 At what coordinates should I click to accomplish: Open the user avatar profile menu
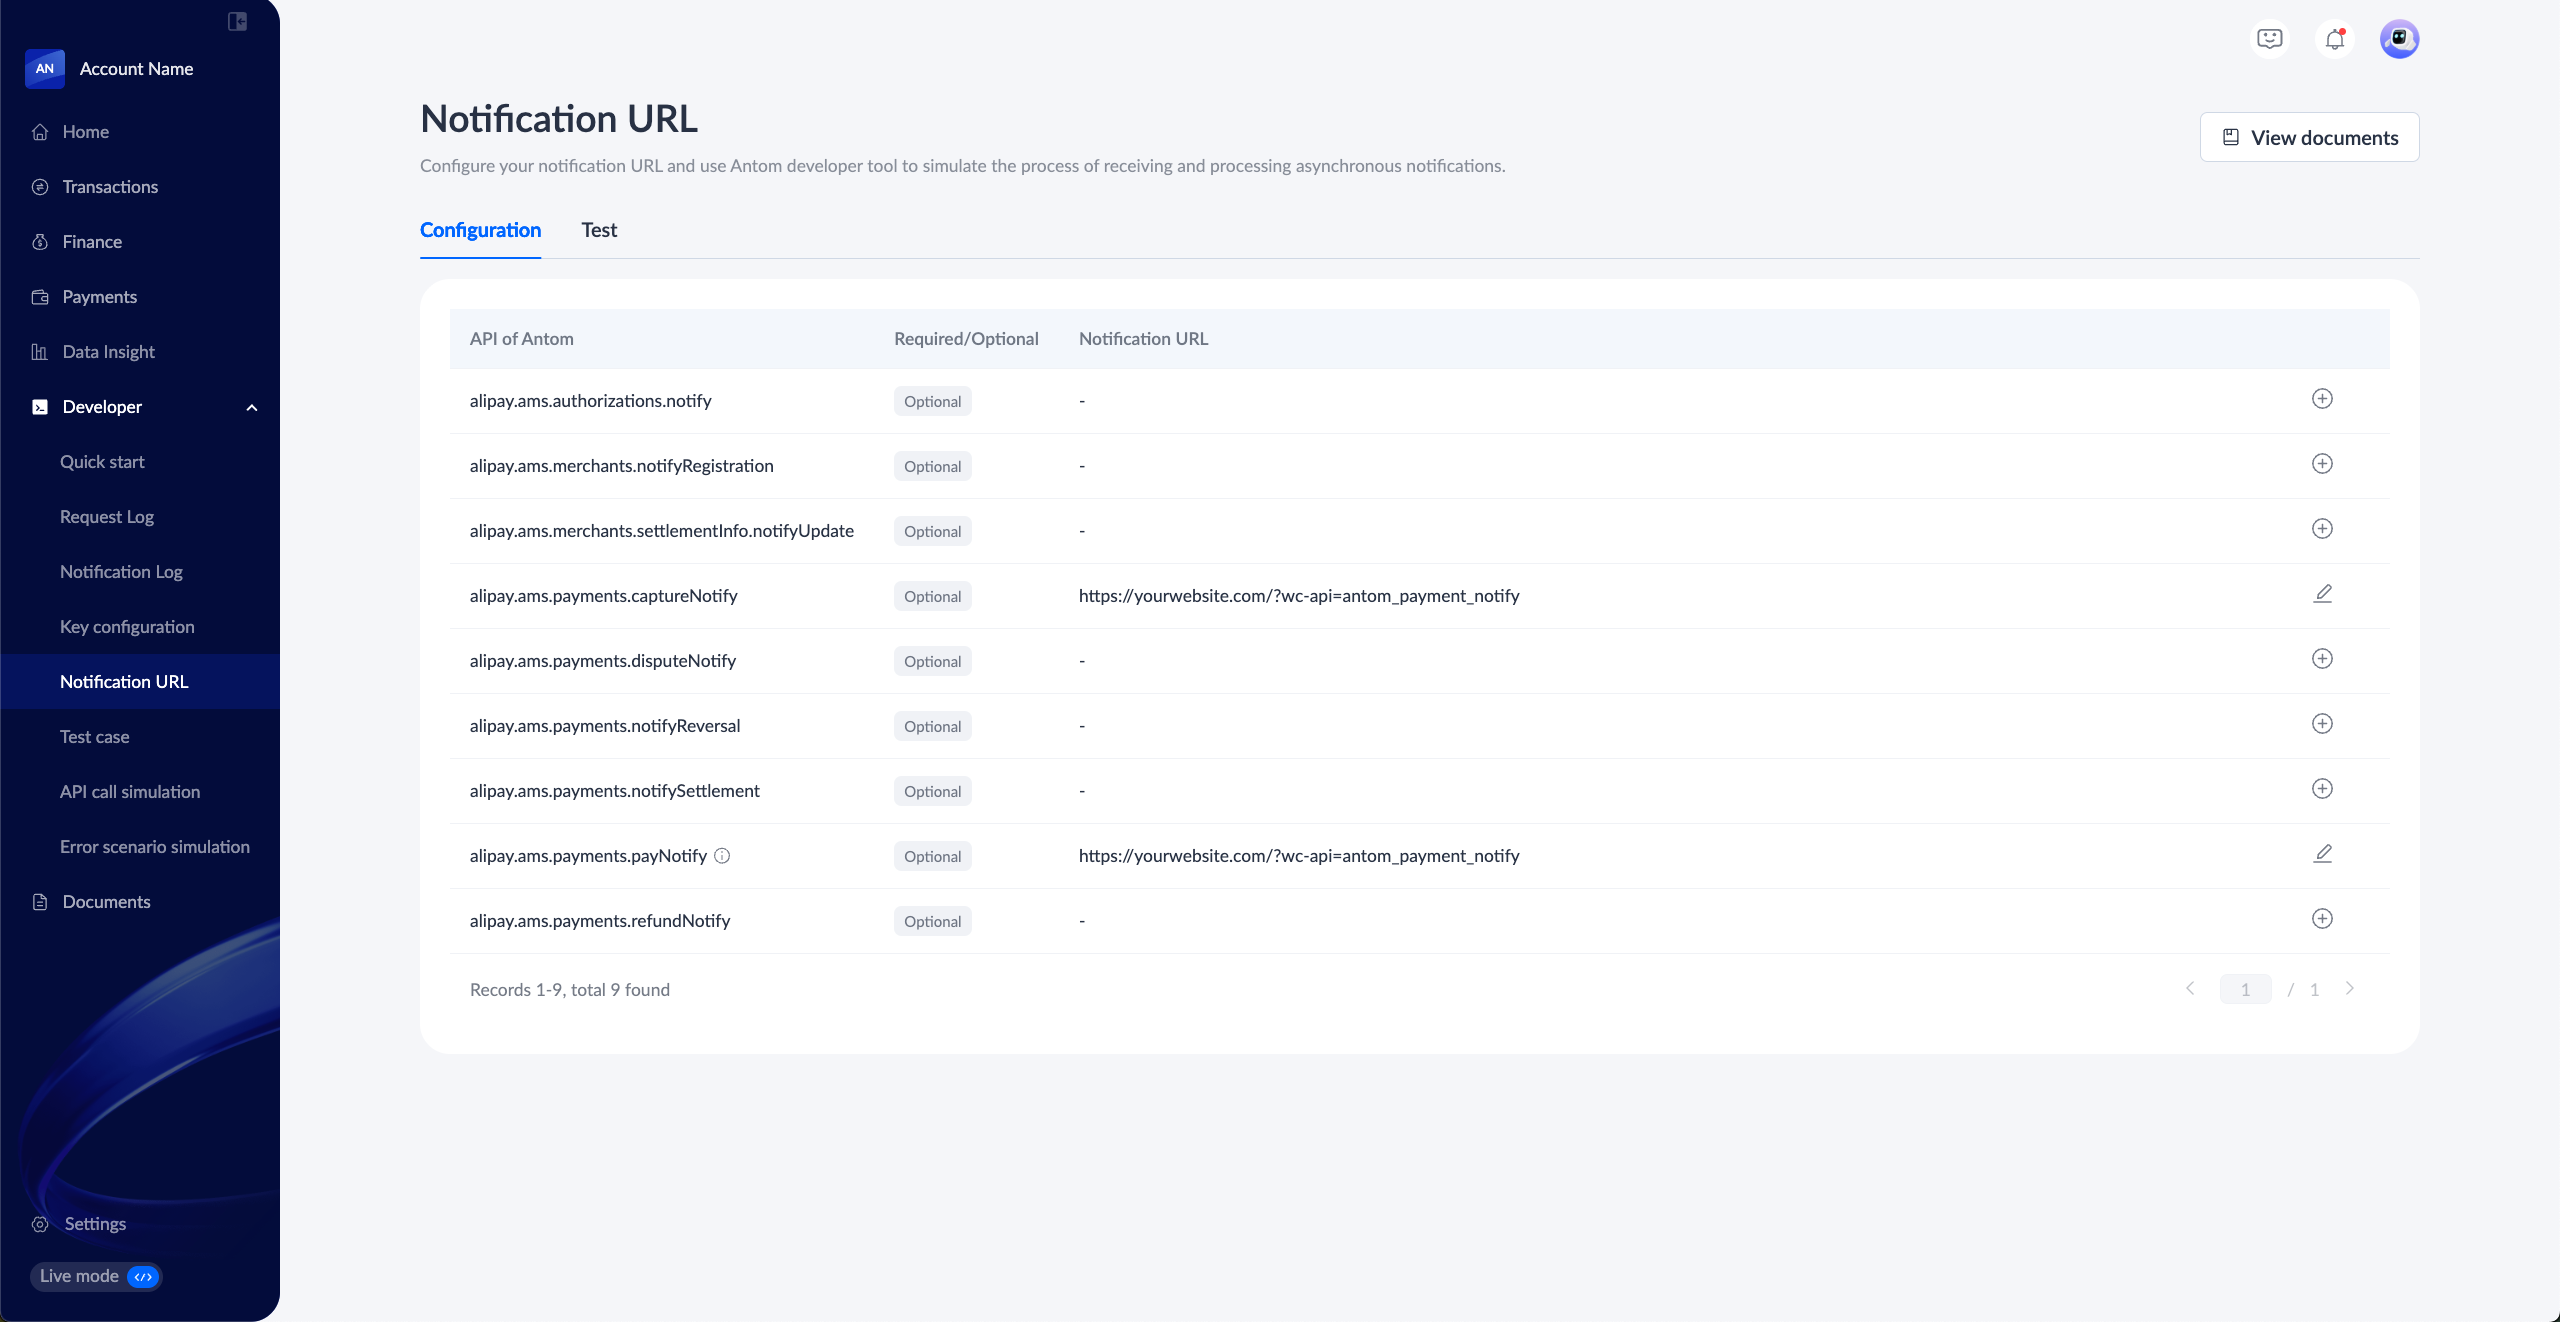2399,39
